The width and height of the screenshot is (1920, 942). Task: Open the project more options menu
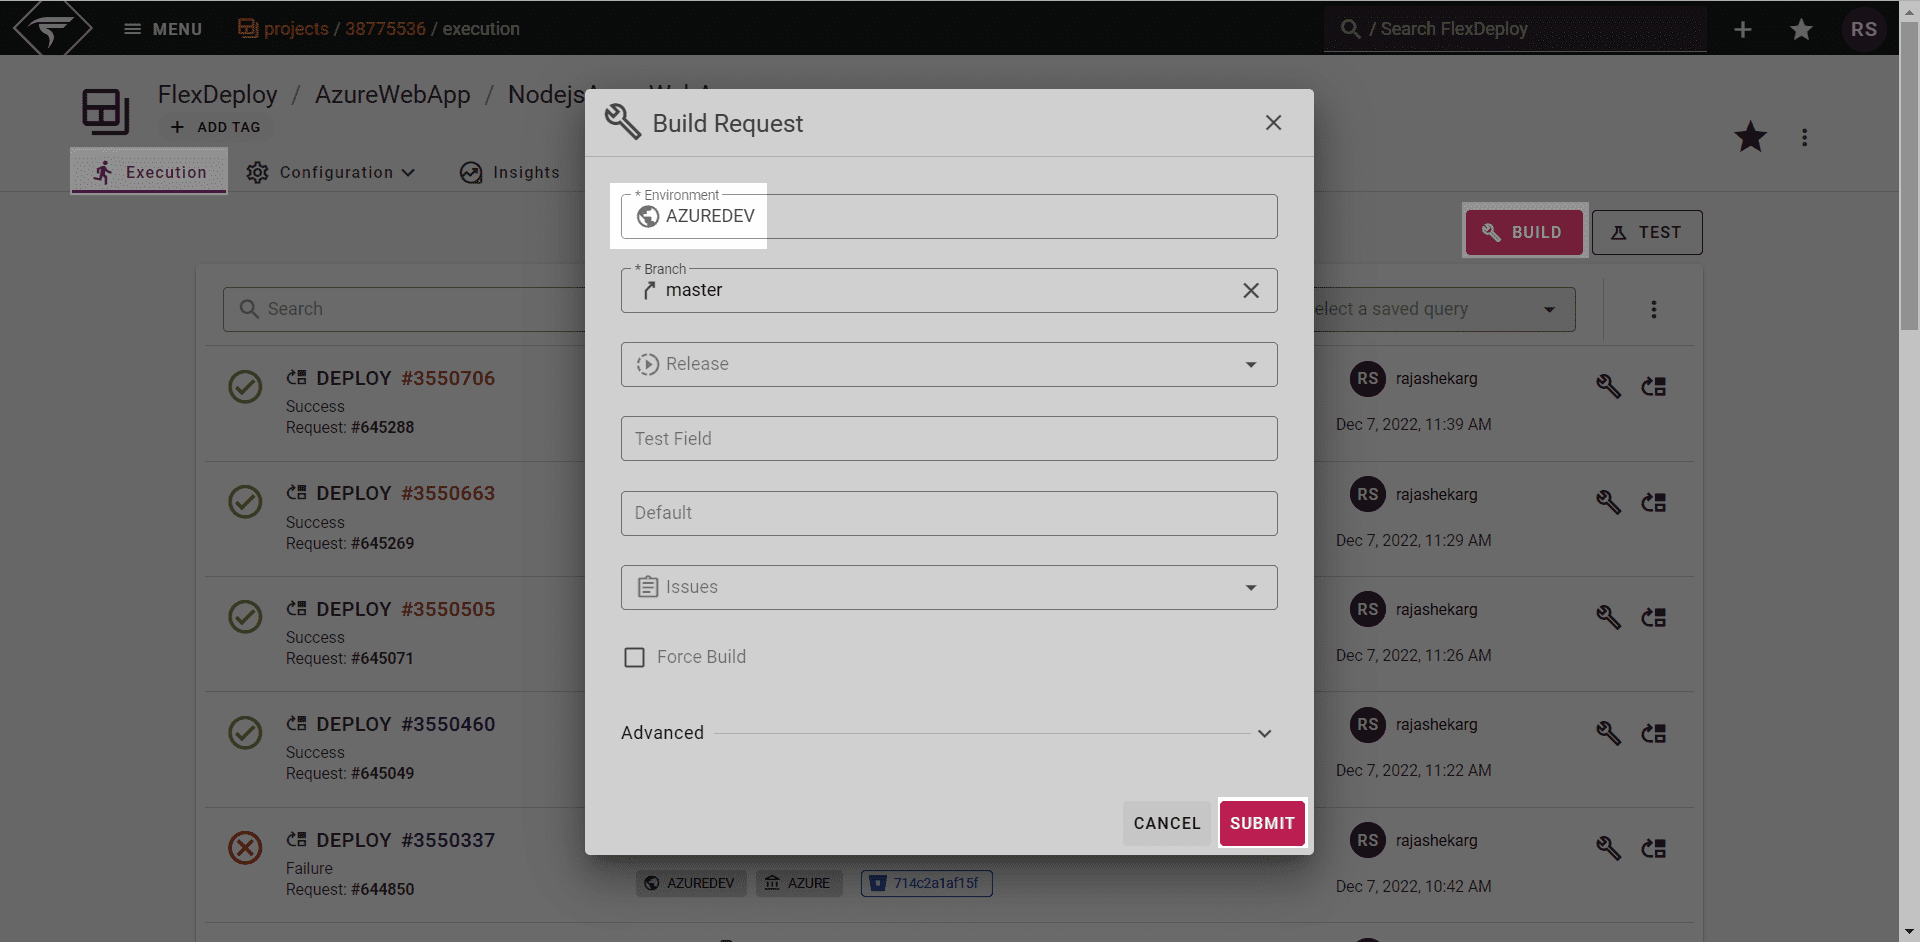click(1805, 137)
